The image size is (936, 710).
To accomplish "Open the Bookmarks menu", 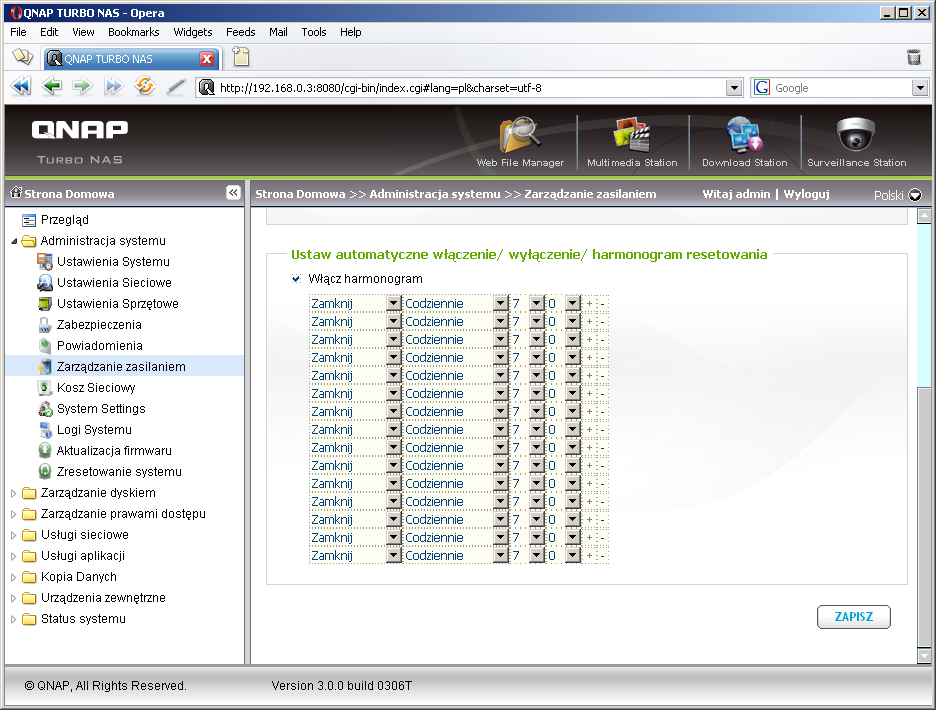I will point(134,32).
